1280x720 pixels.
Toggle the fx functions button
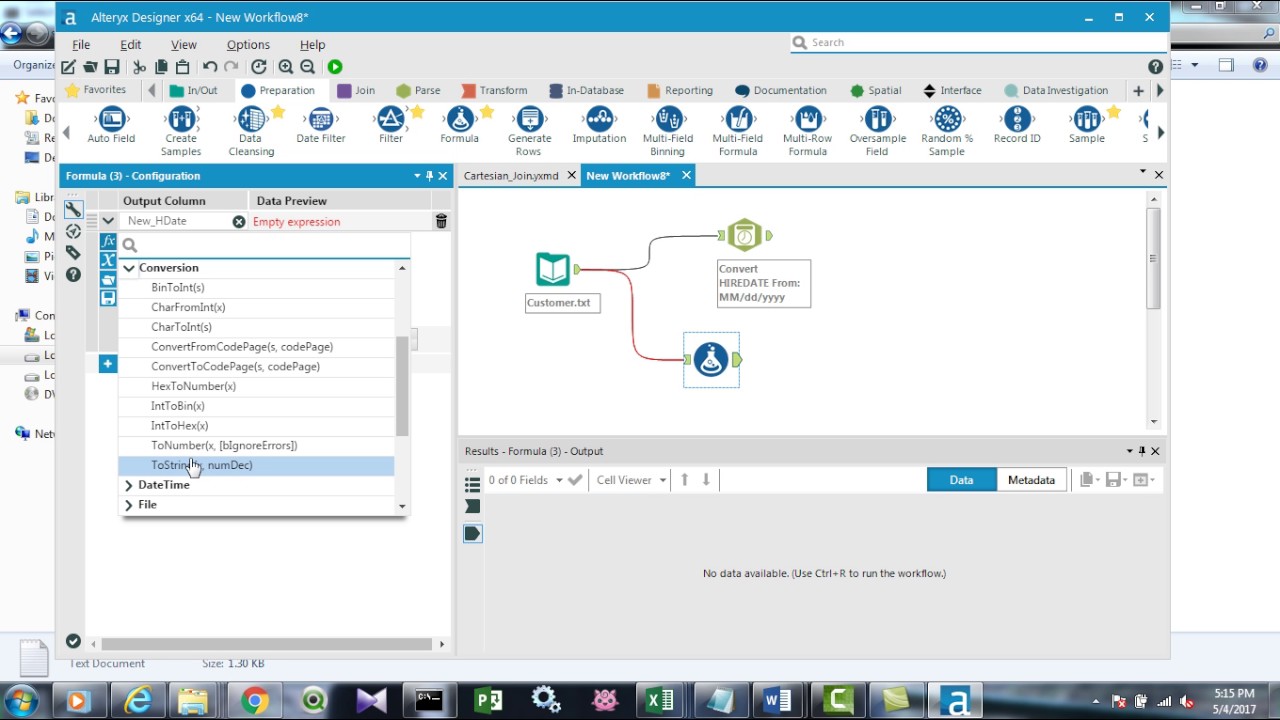108,242
